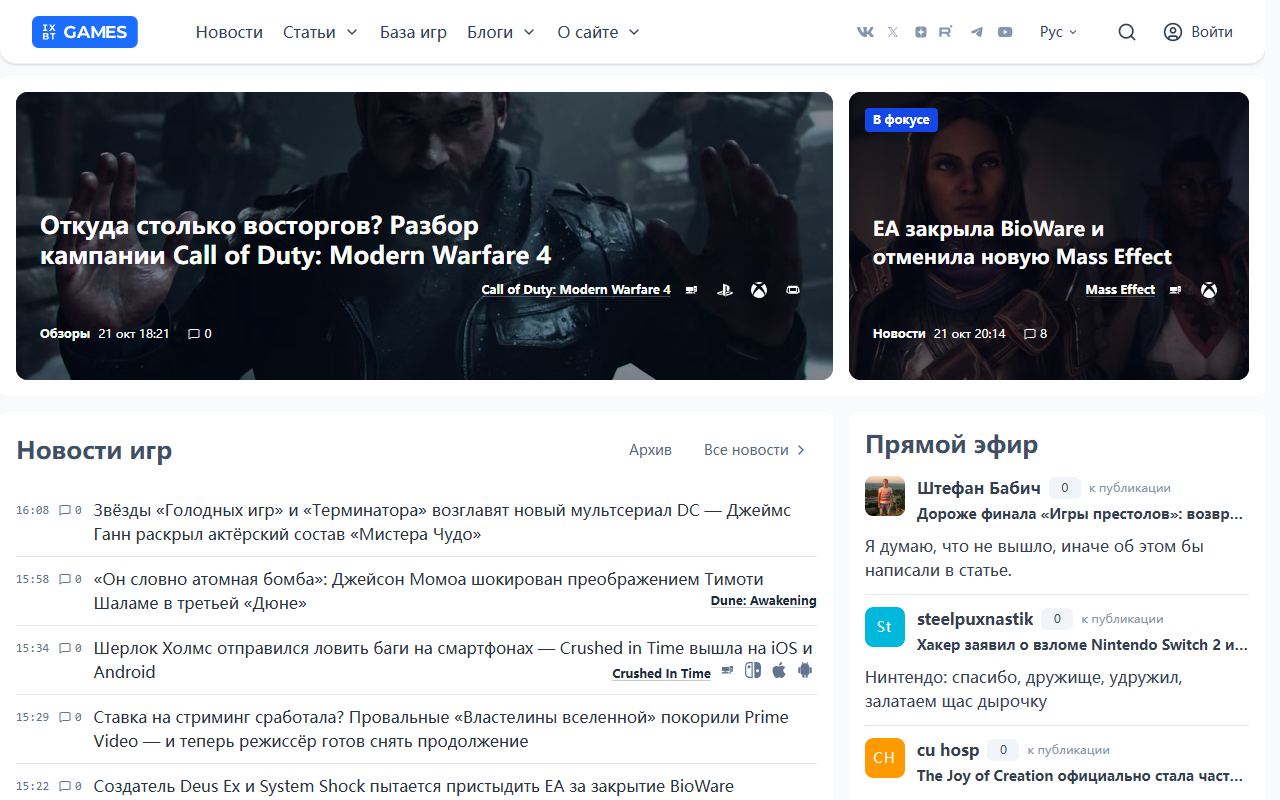Viewport: 1280px width, 800px height.
Task: Open cu hosp avatar badge
Action: (885, 758)
